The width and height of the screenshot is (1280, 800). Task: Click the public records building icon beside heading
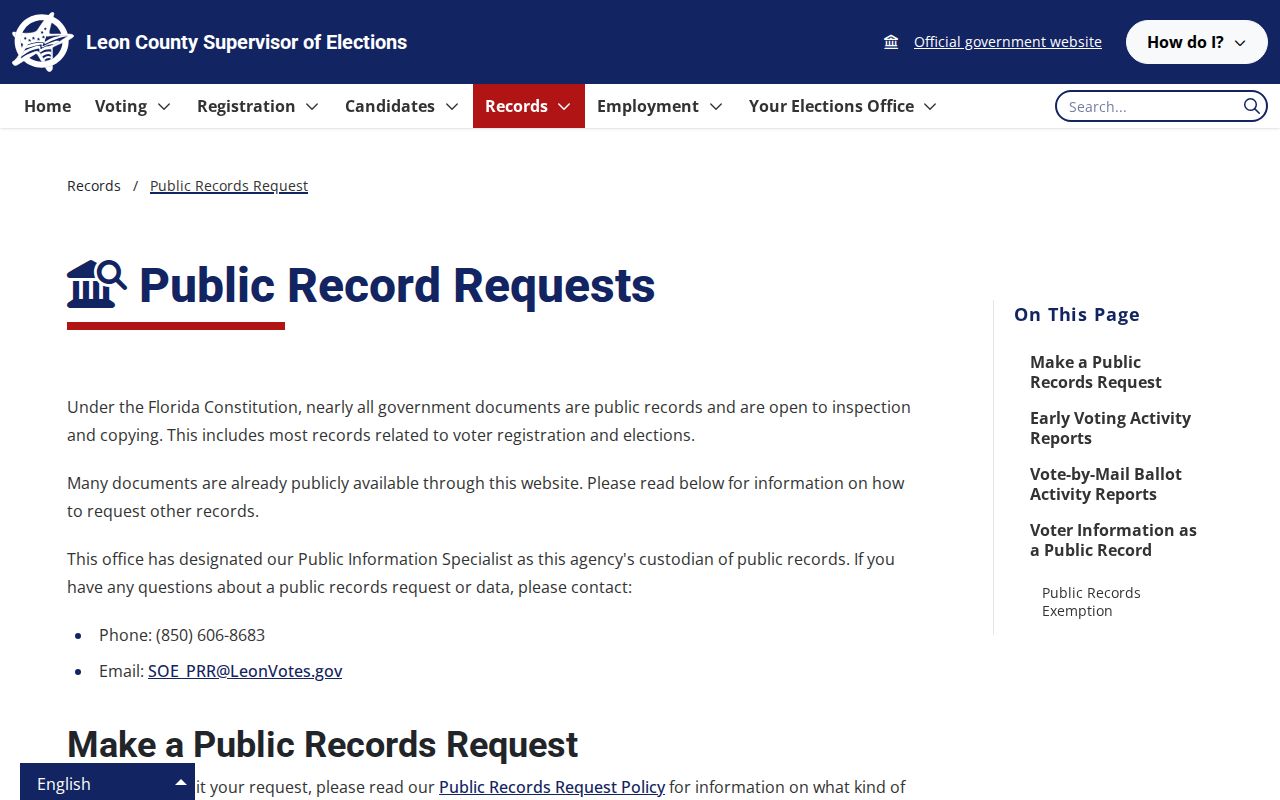pos(97,284)
